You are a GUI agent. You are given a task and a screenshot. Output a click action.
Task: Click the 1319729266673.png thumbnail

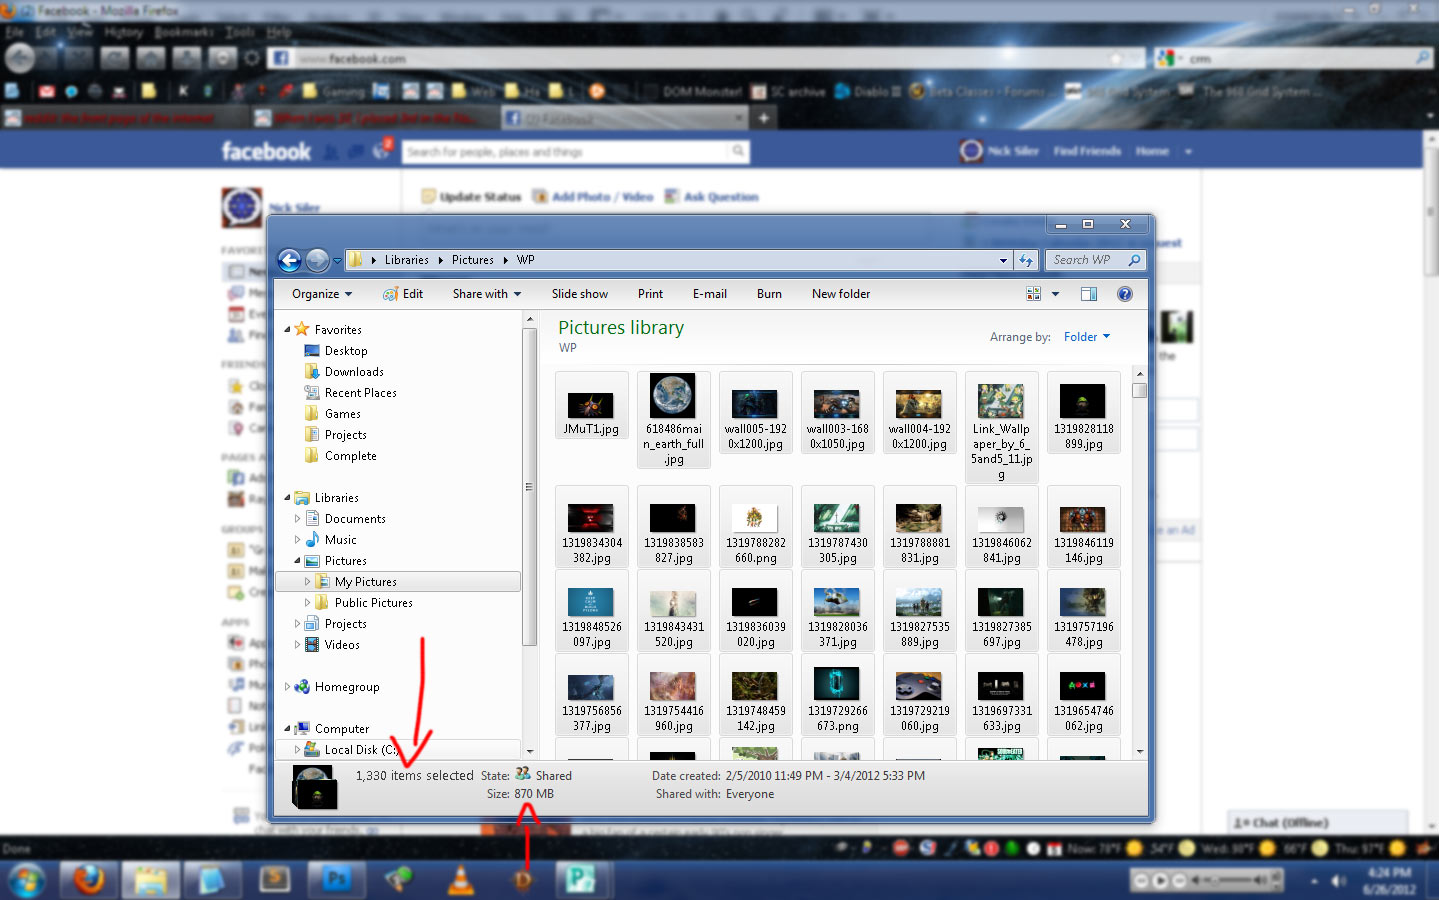pyautogui.click(x=837, y=684)
